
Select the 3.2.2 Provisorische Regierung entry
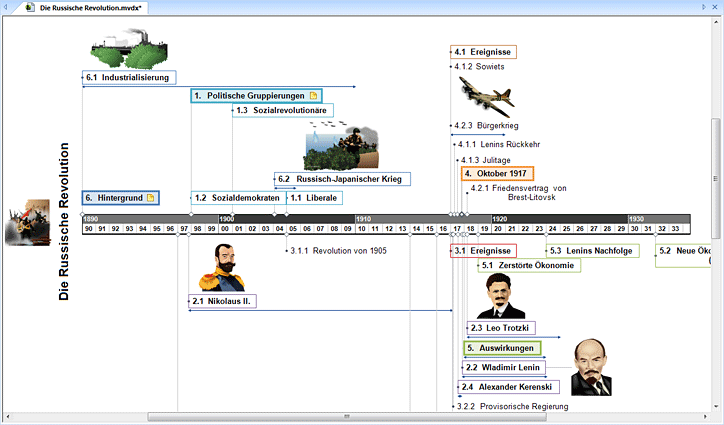(x=513, y=407)
